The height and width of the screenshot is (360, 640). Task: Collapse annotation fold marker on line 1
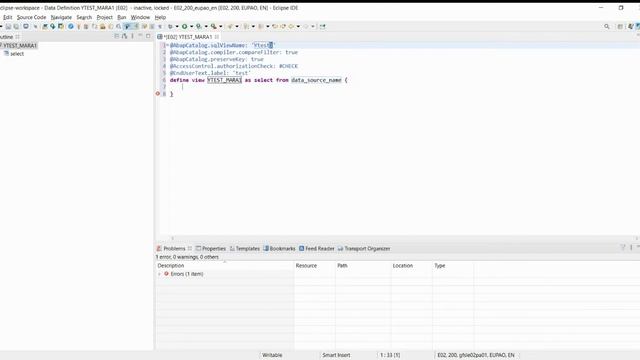coord(167,45)
